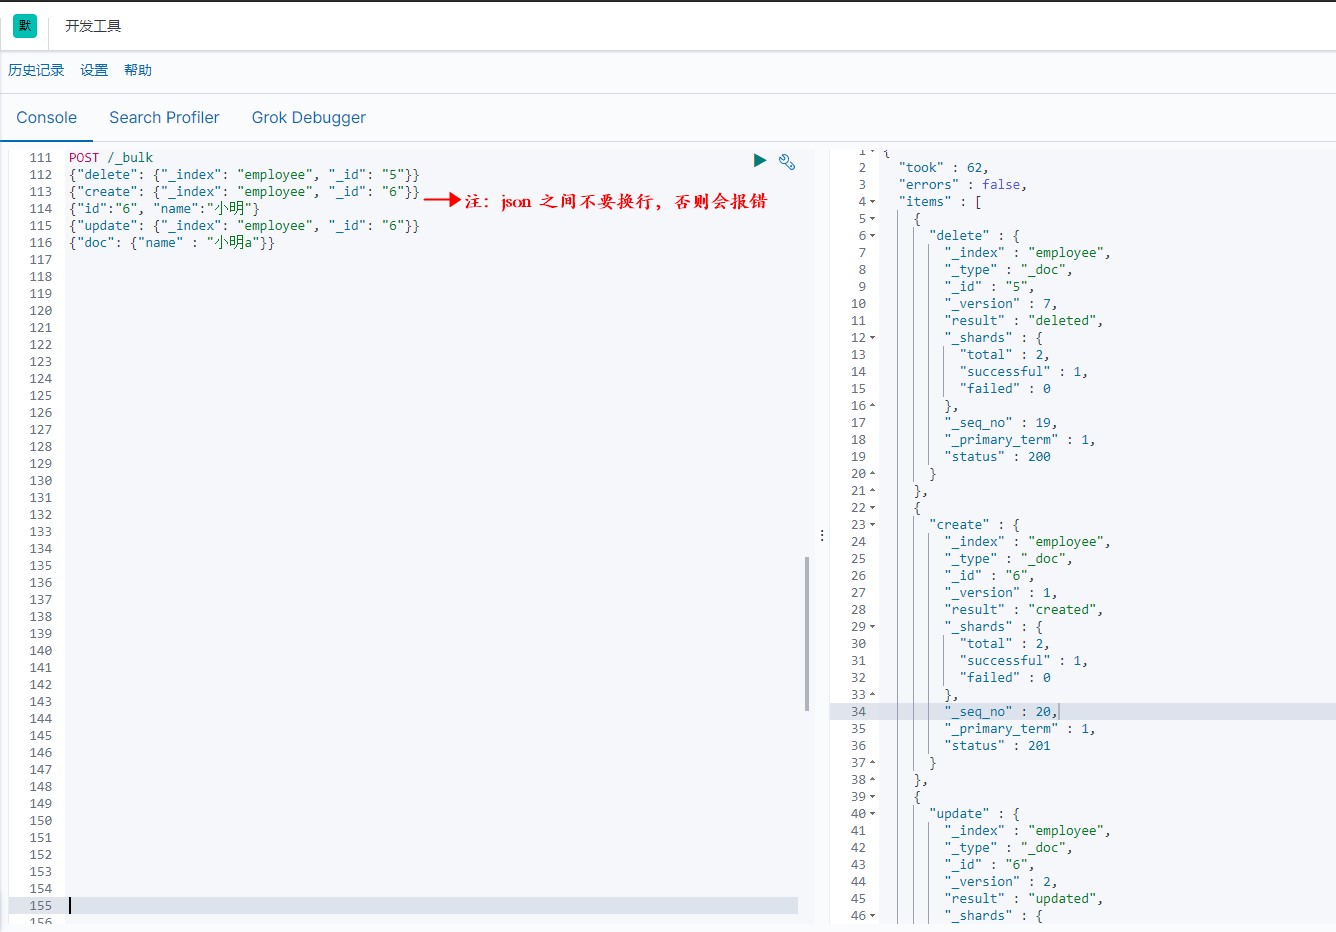
Task: Click the {"doc" line 116
Action: click(171, 243)
